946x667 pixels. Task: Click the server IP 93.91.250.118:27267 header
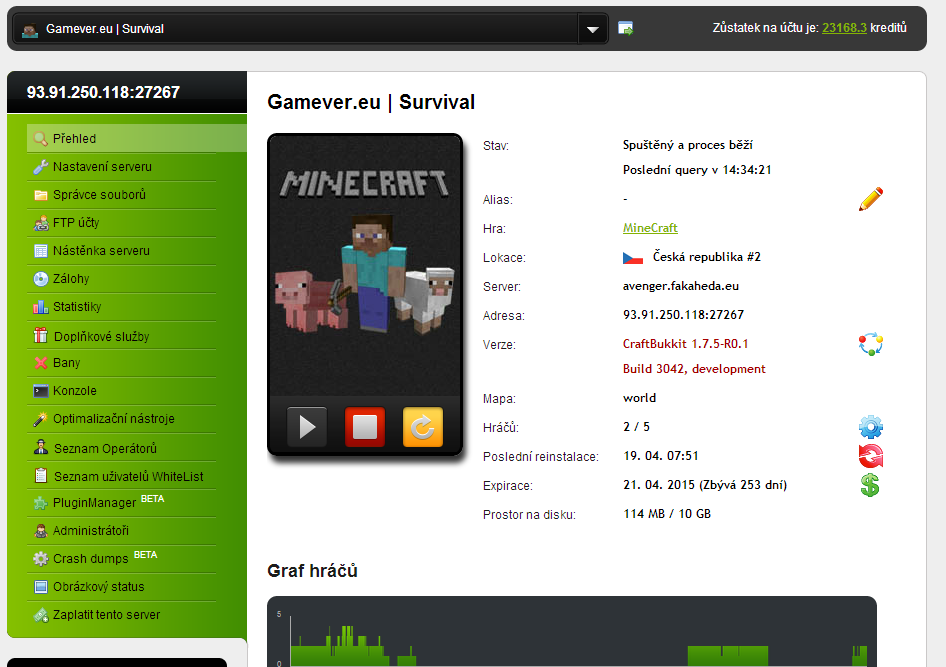[103, 92]
